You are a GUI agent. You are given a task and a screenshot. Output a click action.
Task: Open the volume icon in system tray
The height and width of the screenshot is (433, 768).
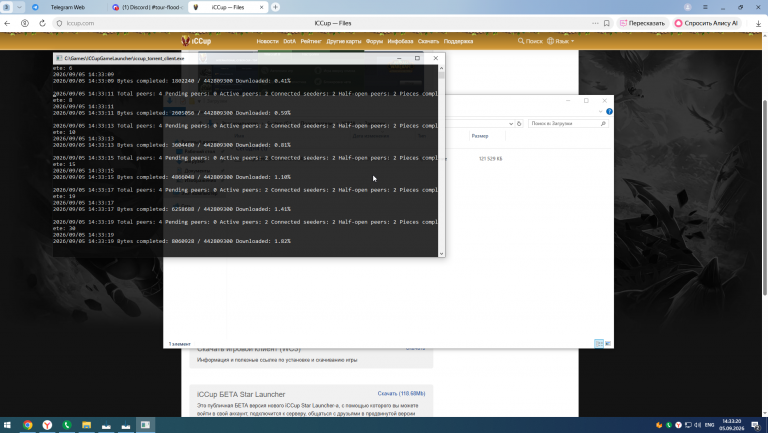697,425
